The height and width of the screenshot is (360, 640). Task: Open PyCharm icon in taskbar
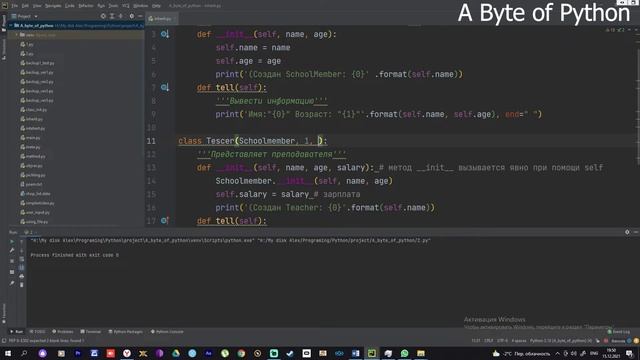click(372, 353)
